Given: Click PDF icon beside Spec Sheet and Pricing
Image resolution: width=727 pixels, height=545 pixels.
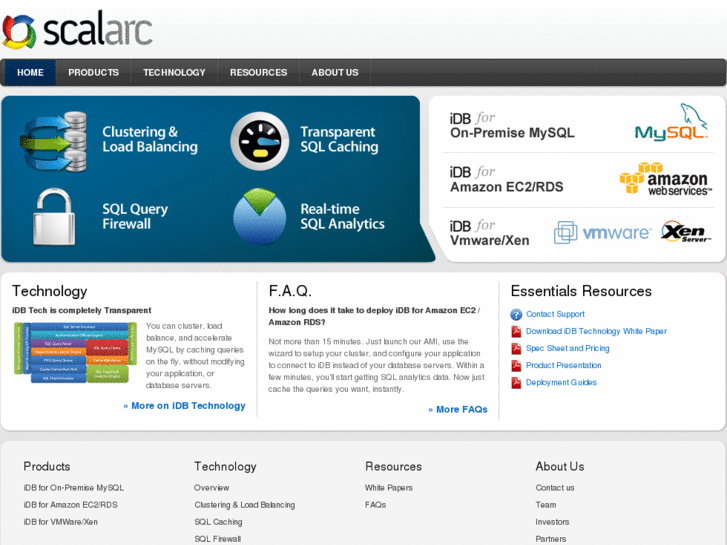Looking at the screenshot, I should coord(516,349).
